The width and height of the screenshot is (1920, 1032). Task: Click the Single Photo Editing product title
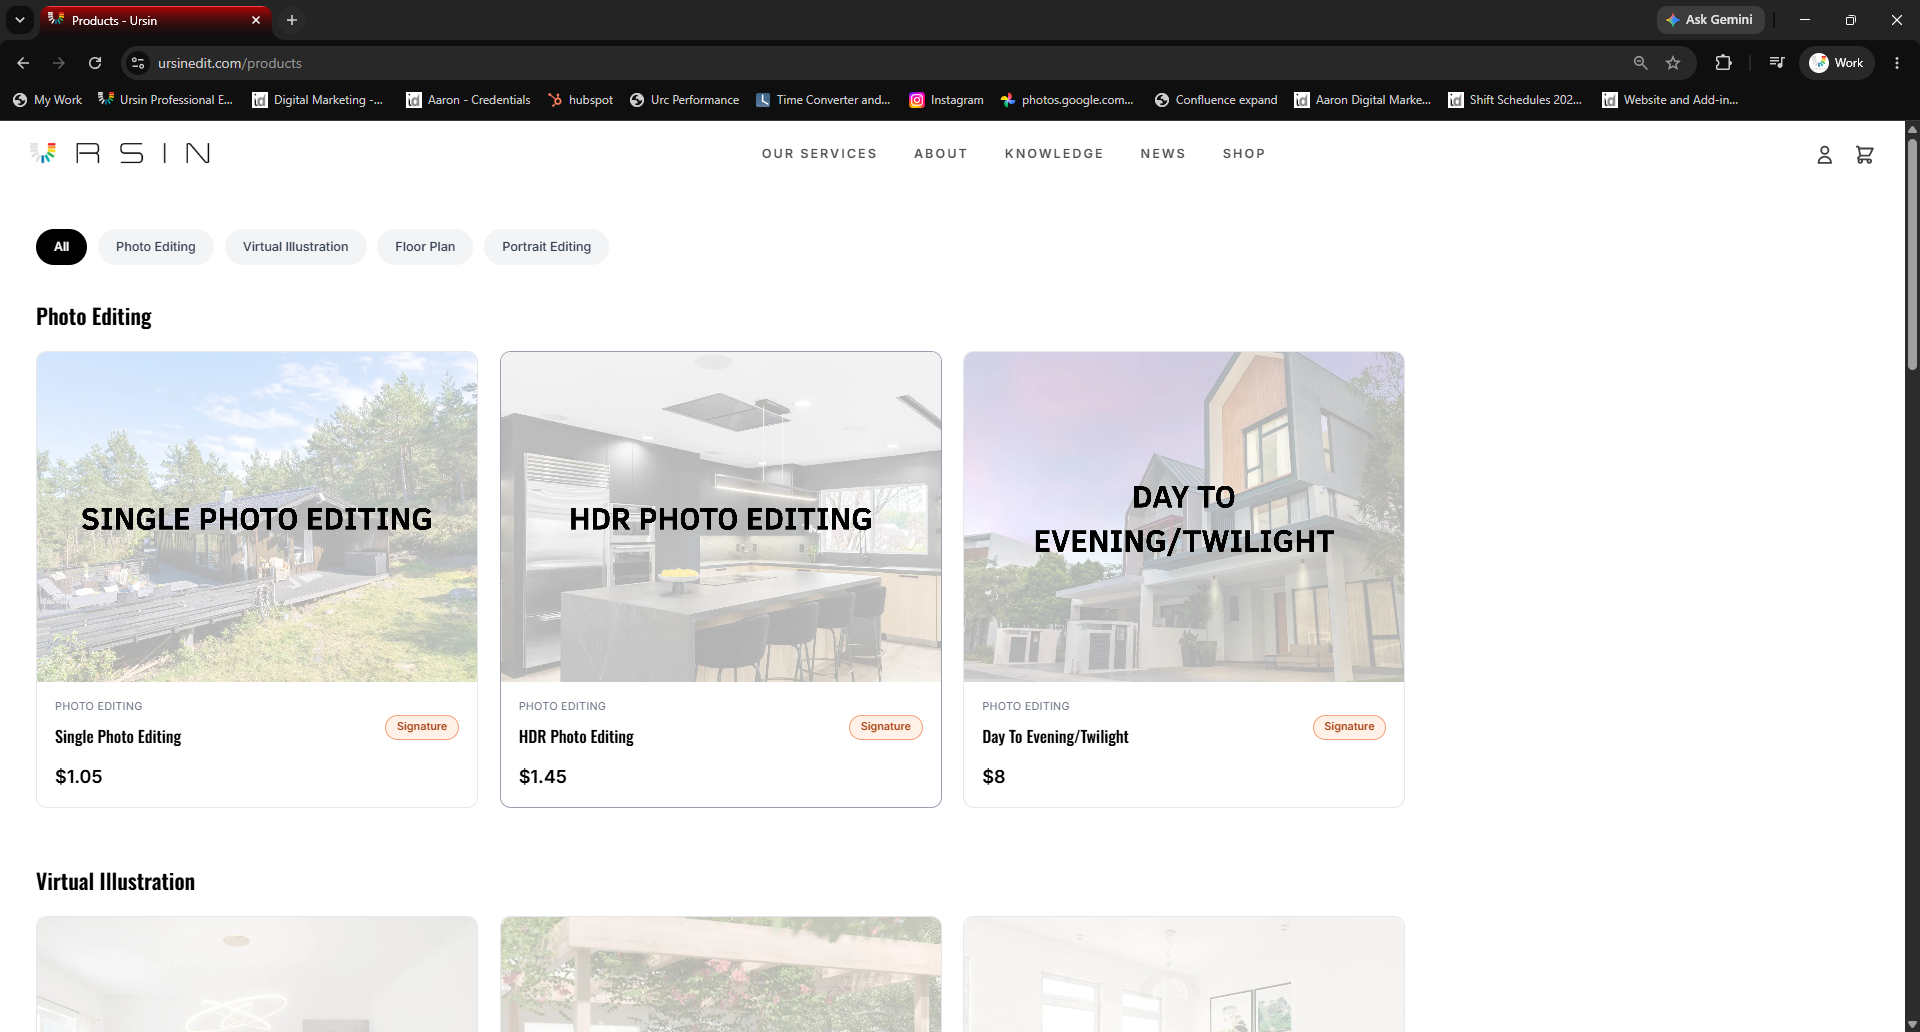pos(118,737)
